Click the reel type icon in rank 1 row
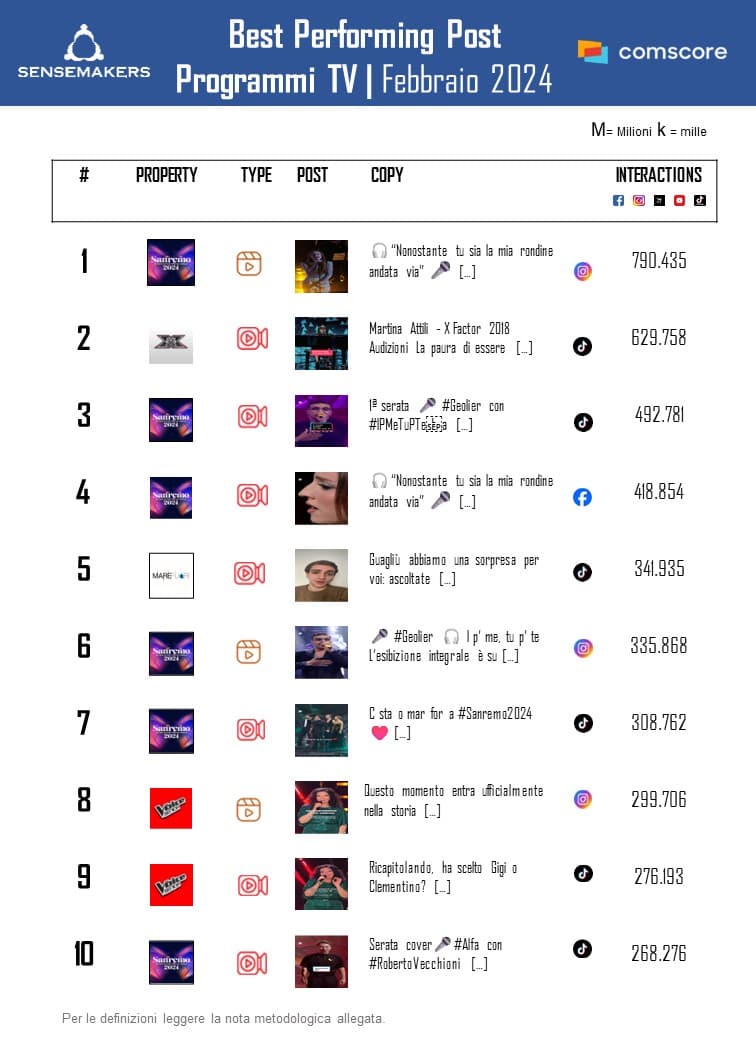The image size is (756, 1058). [x=249, y=264]
